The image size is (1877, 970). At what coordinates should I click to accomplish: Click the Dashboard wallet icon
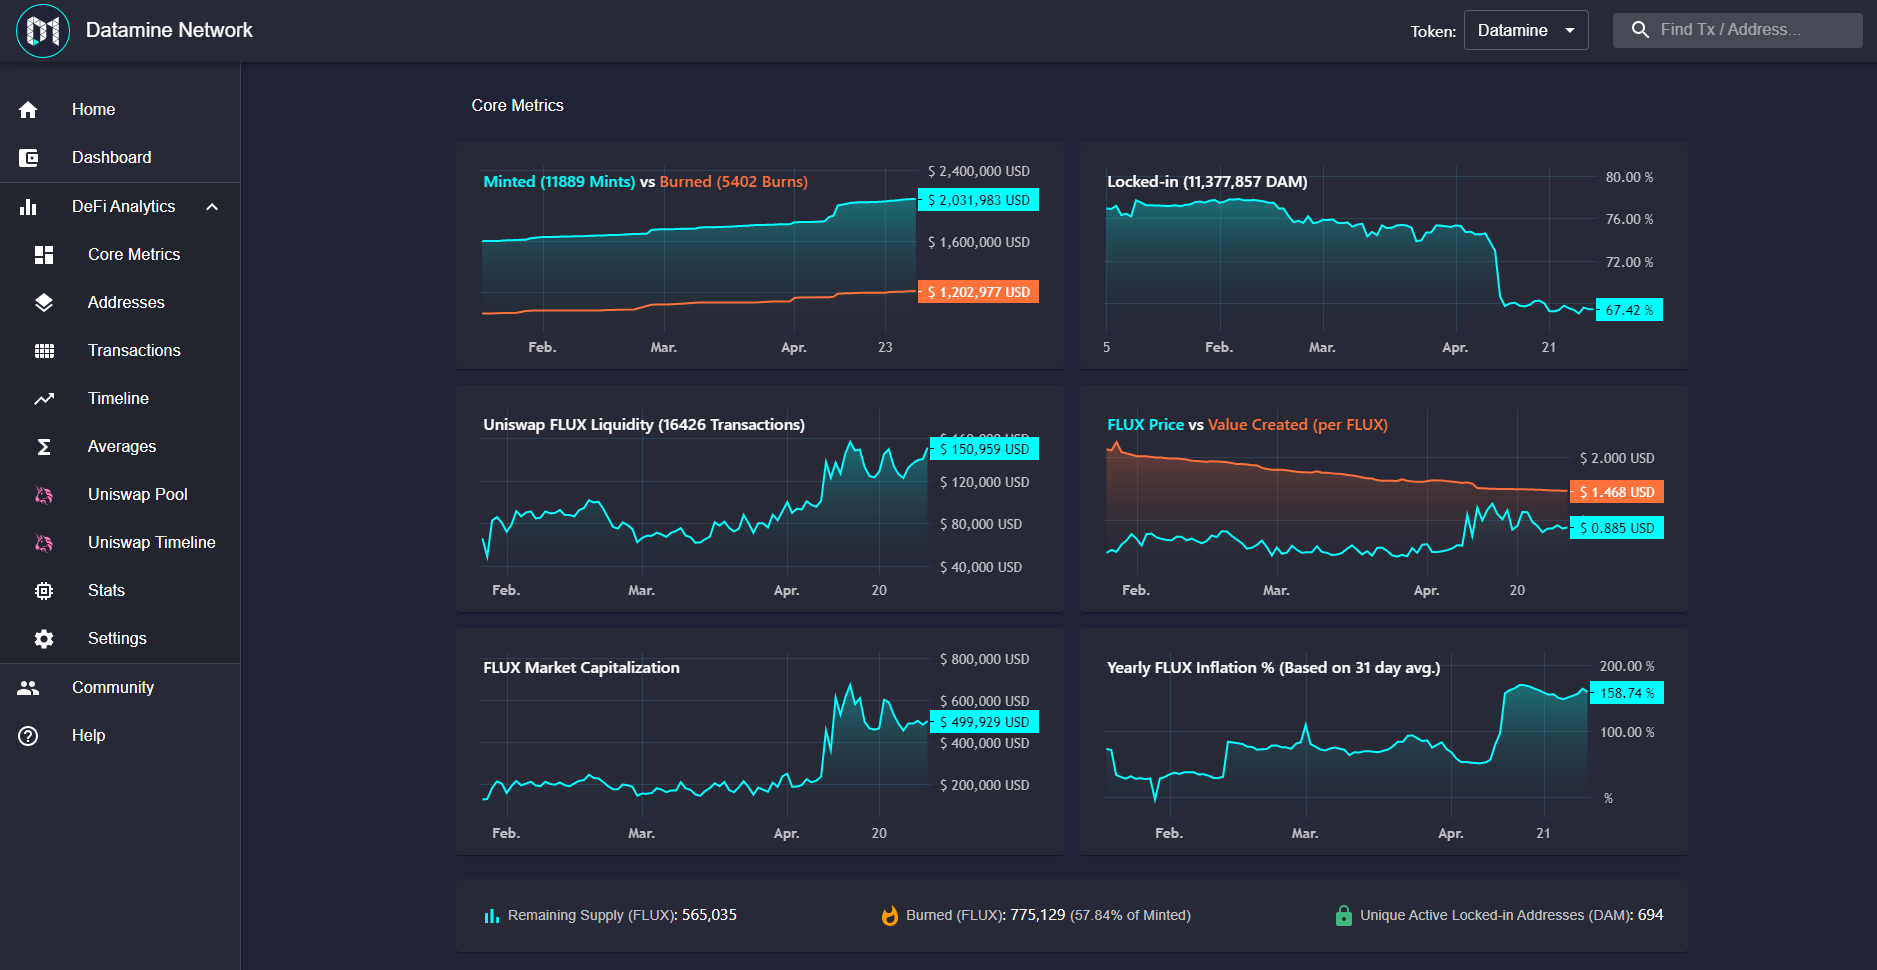coord(28,158)
